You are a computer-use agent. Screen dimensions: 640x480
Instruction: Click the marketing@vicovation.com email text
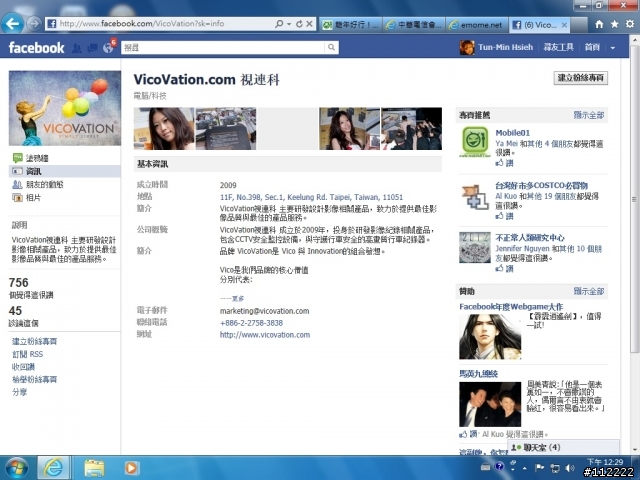click(264, 311)
